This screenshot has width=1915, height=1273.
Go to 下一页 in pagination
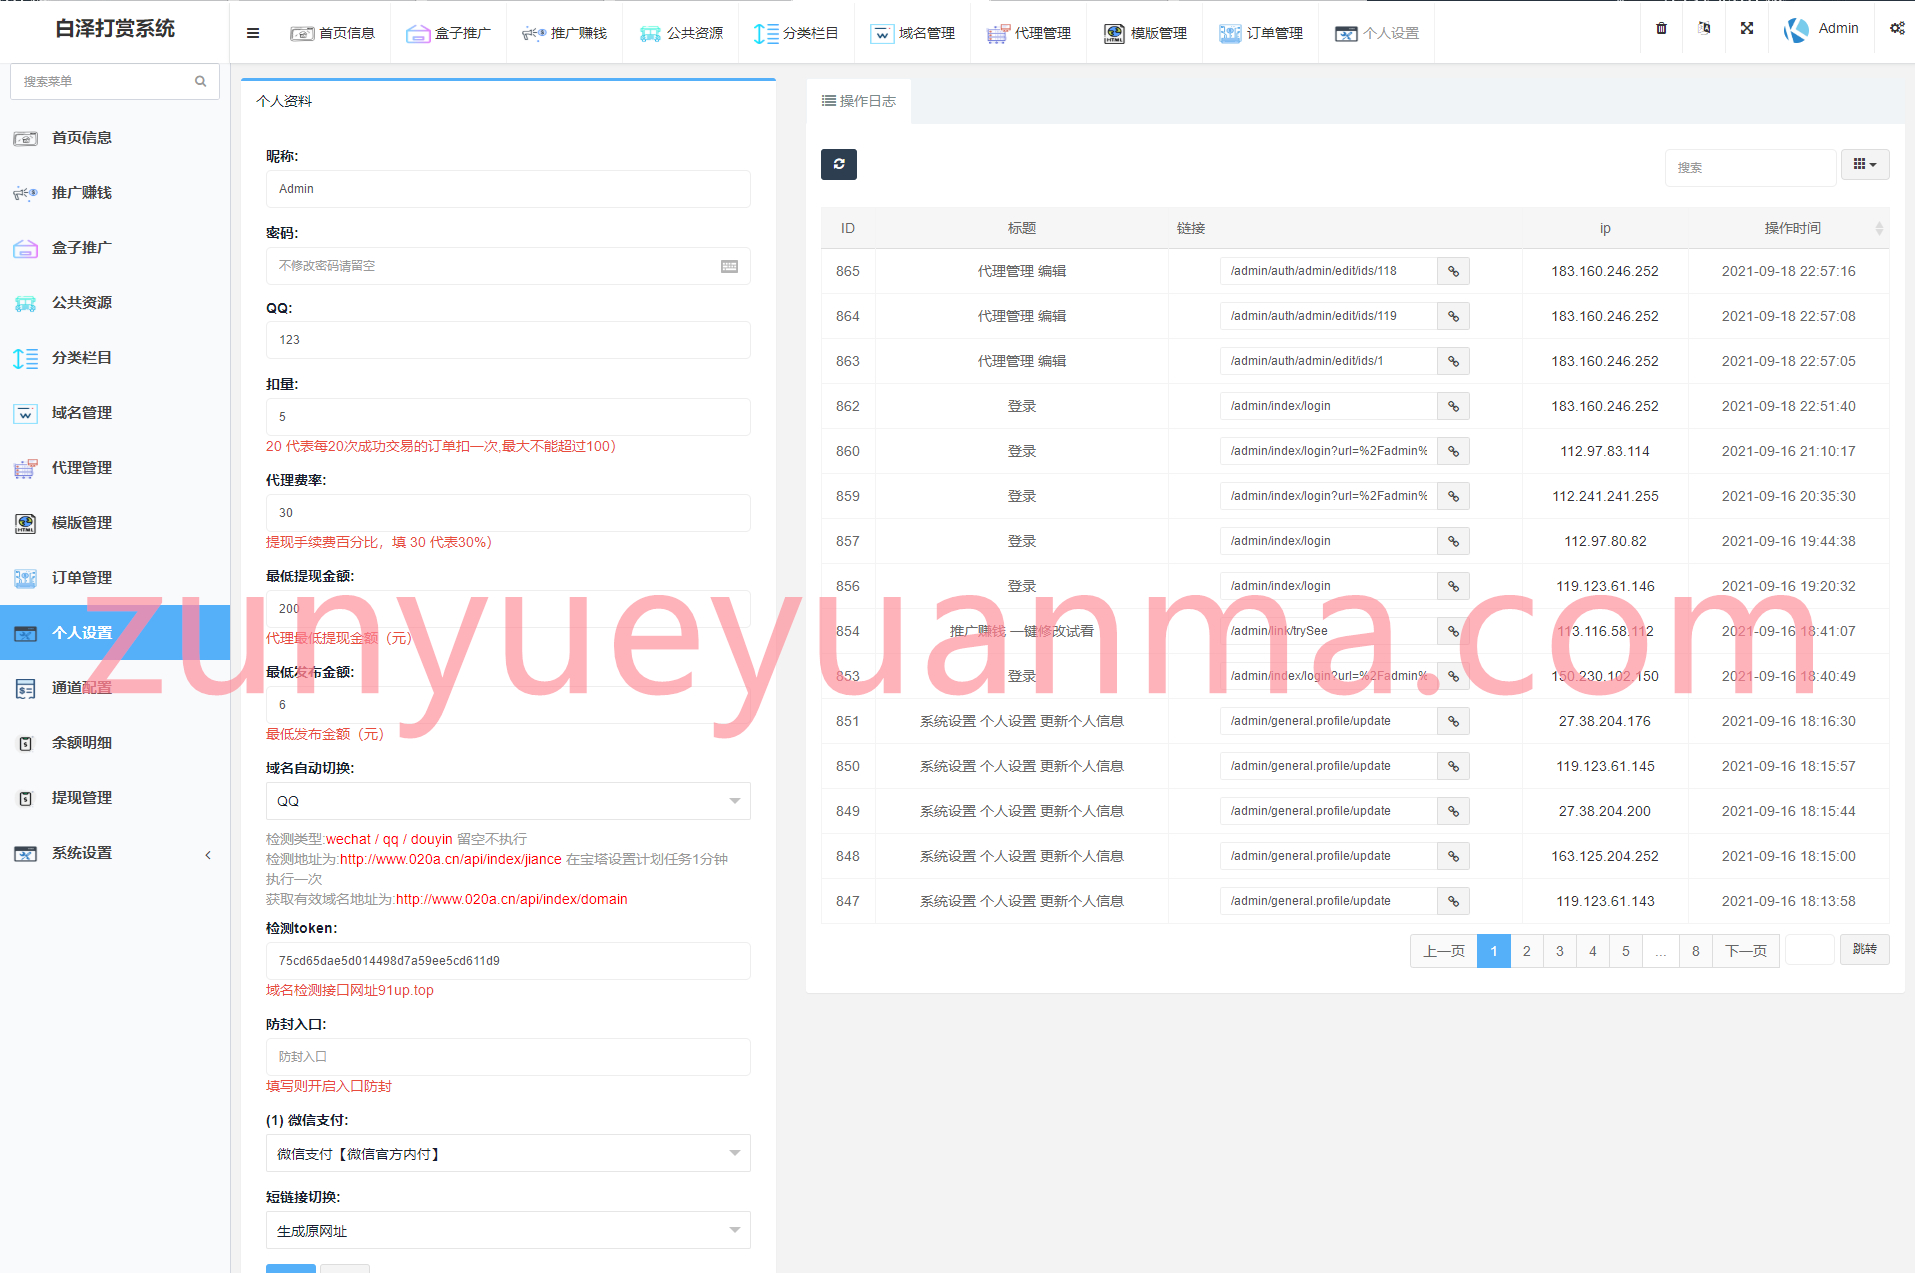click(x=1746, y=951)
